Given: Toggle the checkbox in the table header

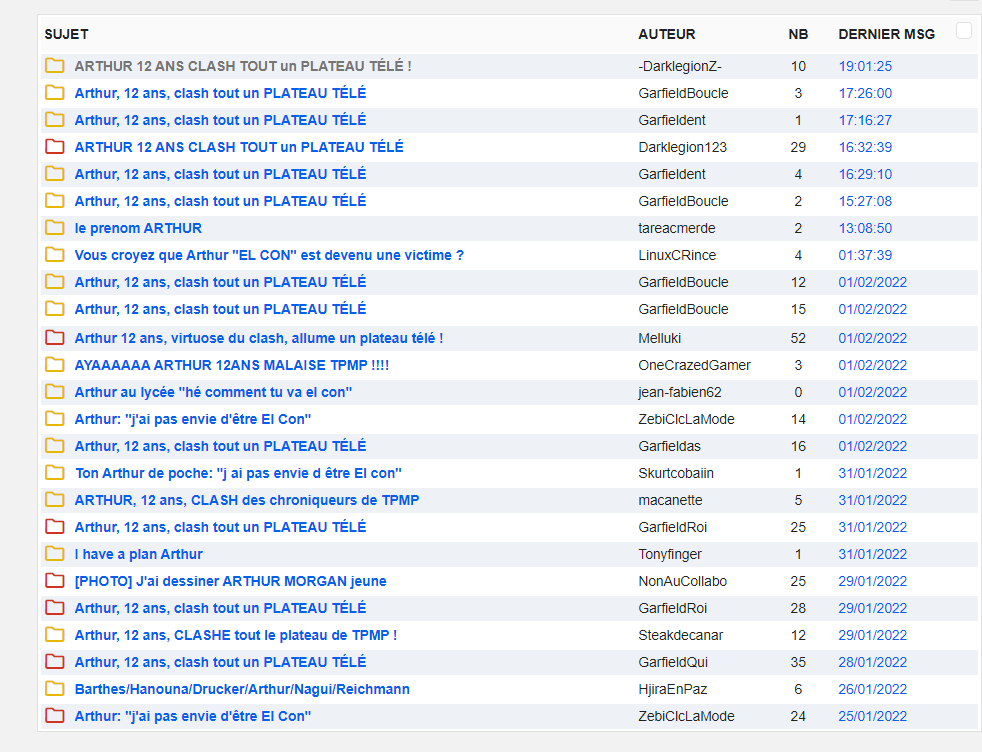Looking at the screenshot, I should pos(964,31).
